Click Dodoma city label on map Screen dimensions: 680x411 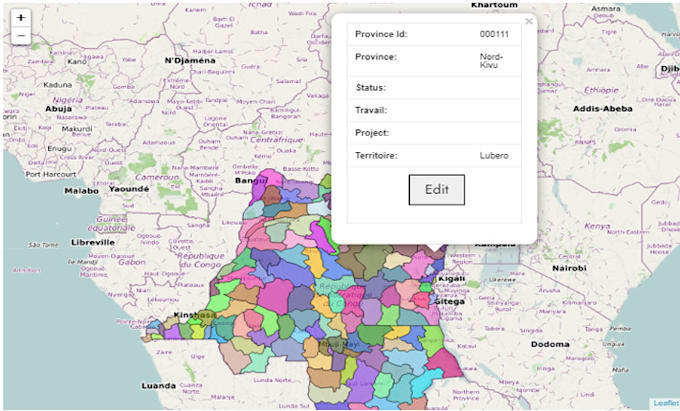tap(550, 344)
